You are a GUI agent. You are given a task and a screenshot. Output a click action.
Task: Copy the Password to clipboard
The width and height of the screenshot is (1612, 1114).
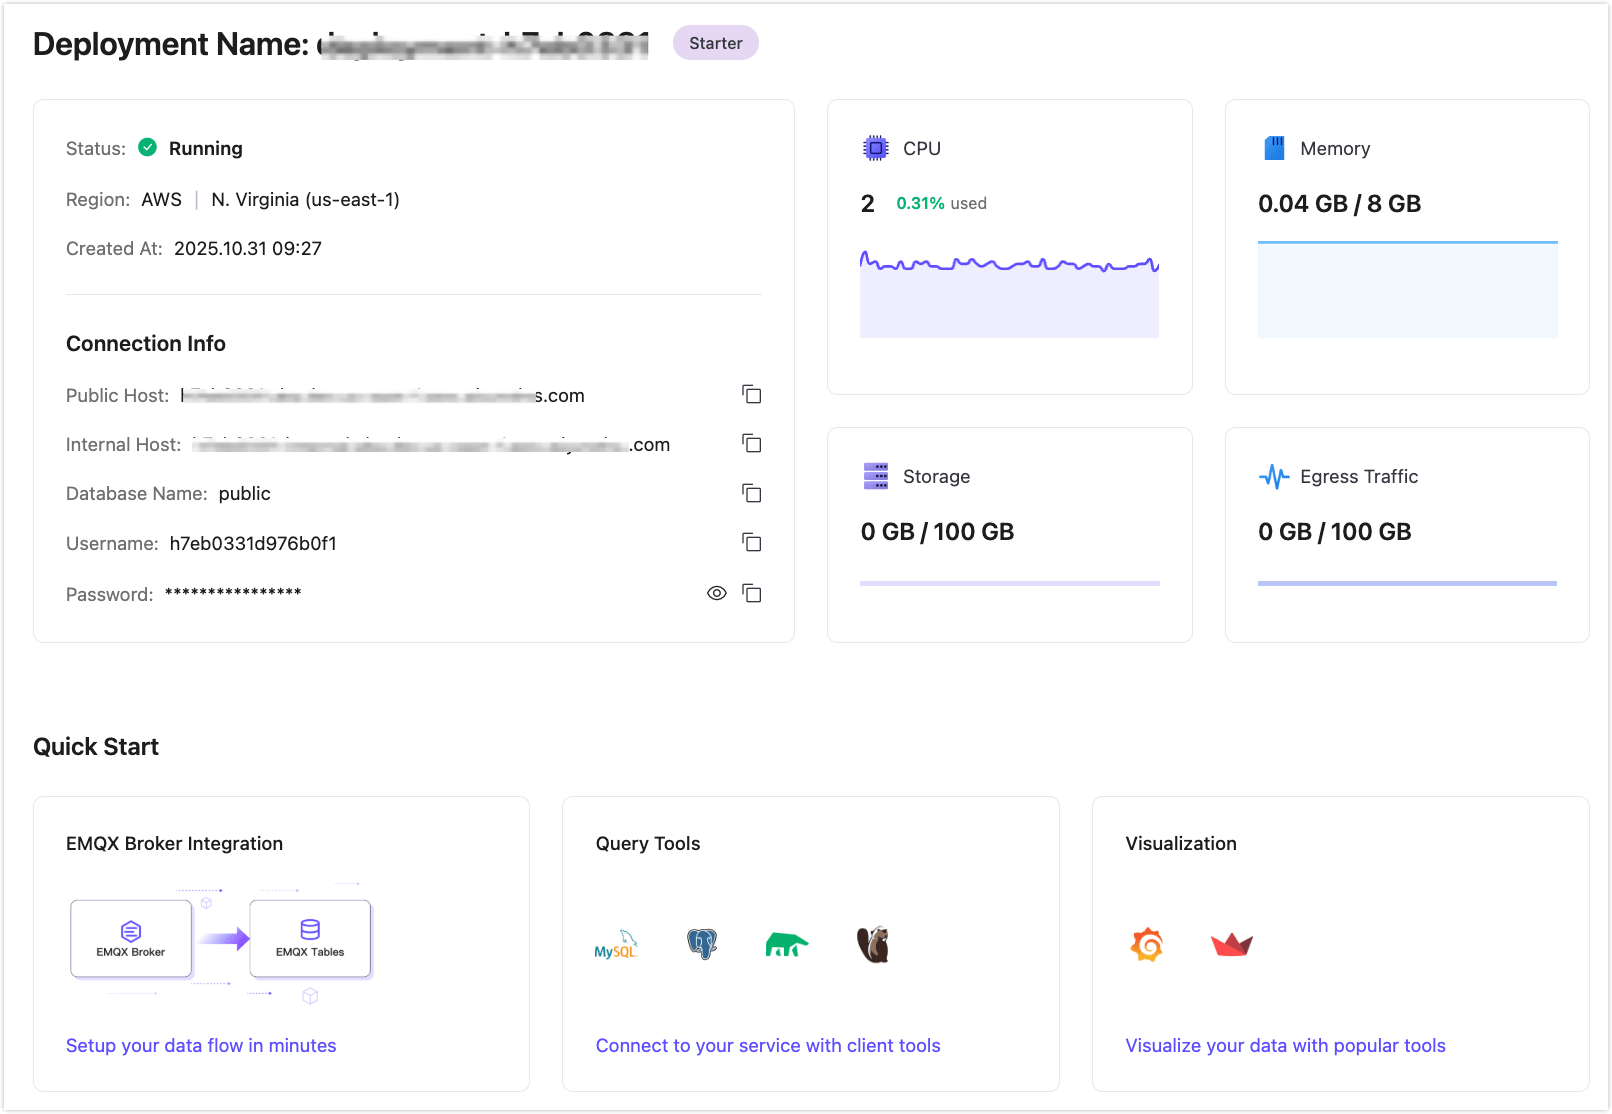752,592
